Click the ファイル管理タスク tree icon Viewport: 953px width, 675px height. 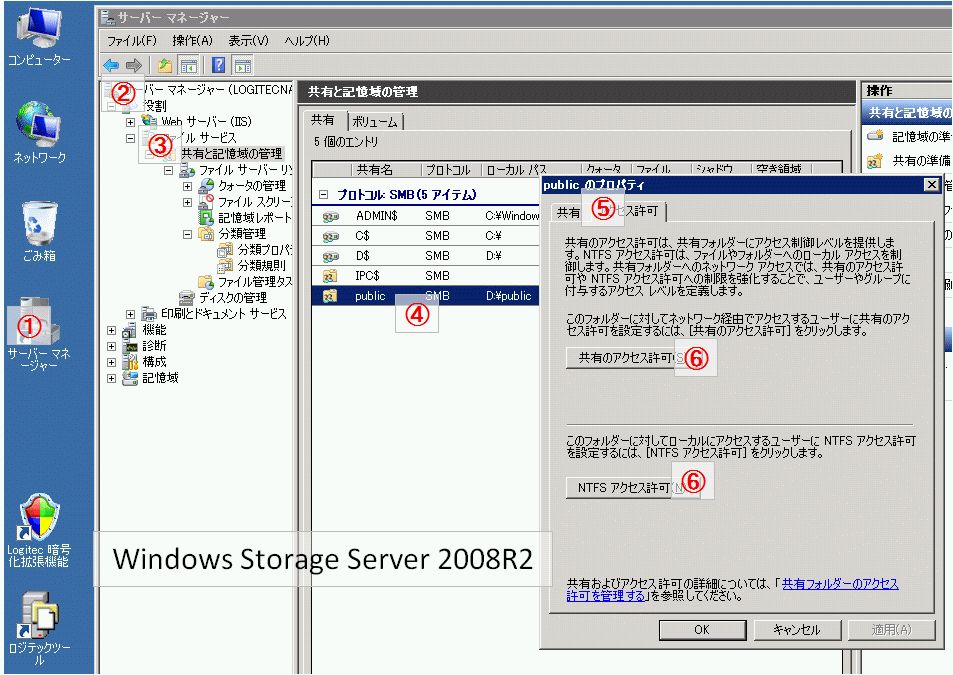click(x=207, y=282)
